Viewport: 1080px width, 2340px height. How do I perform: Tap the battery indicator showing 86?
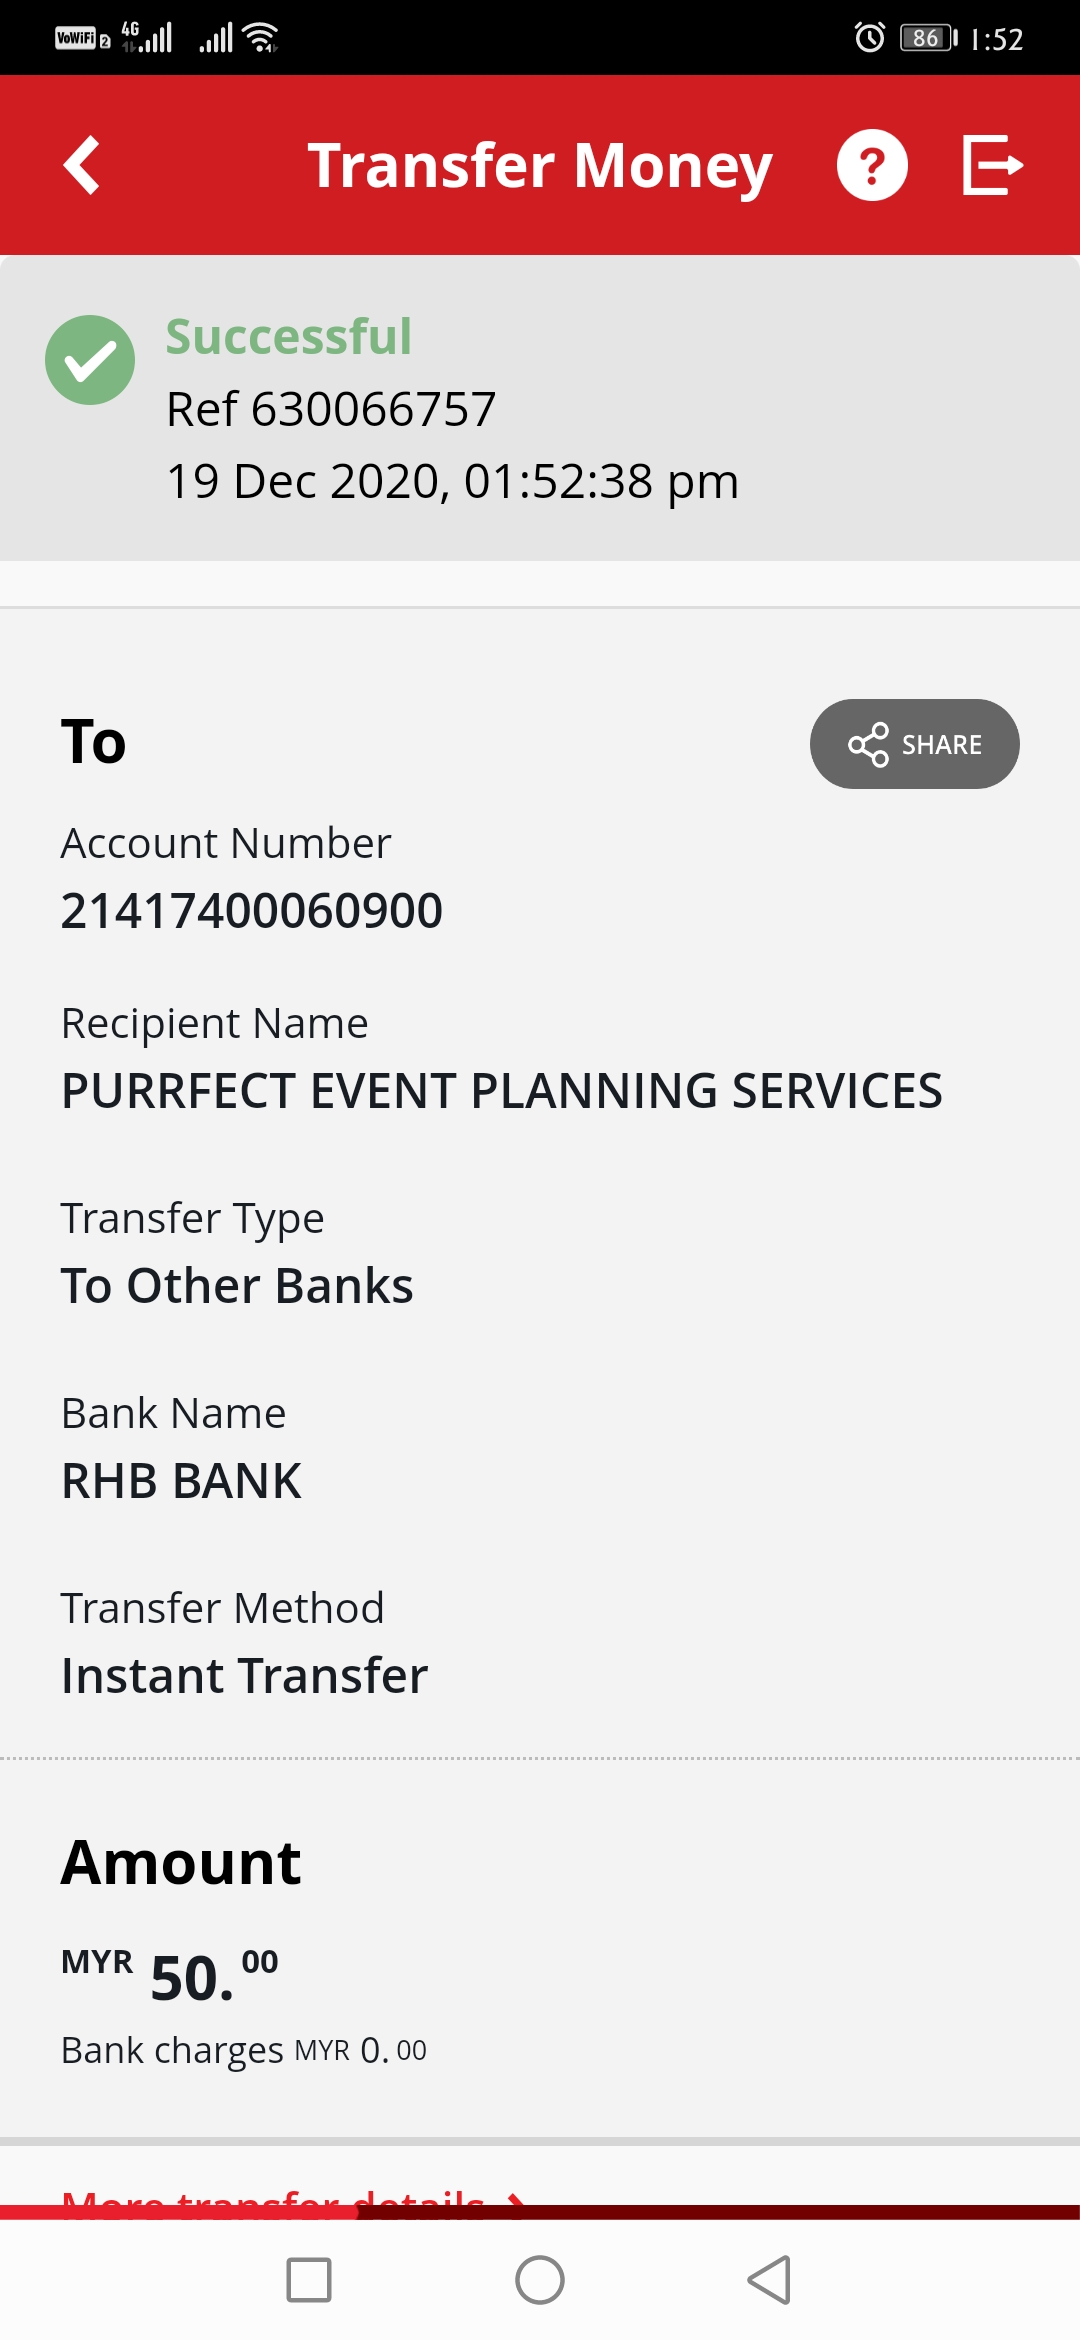point(929,38)
